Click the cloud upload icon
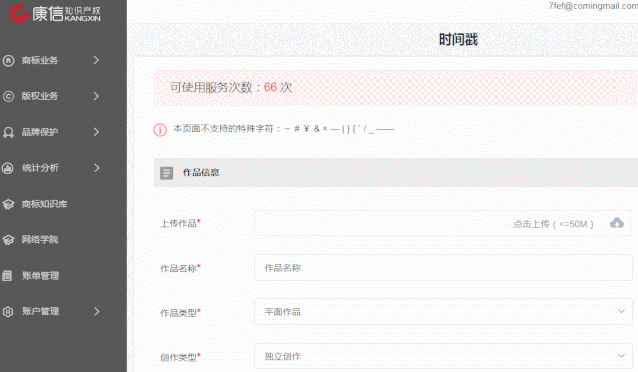 [x=617, y=223]
